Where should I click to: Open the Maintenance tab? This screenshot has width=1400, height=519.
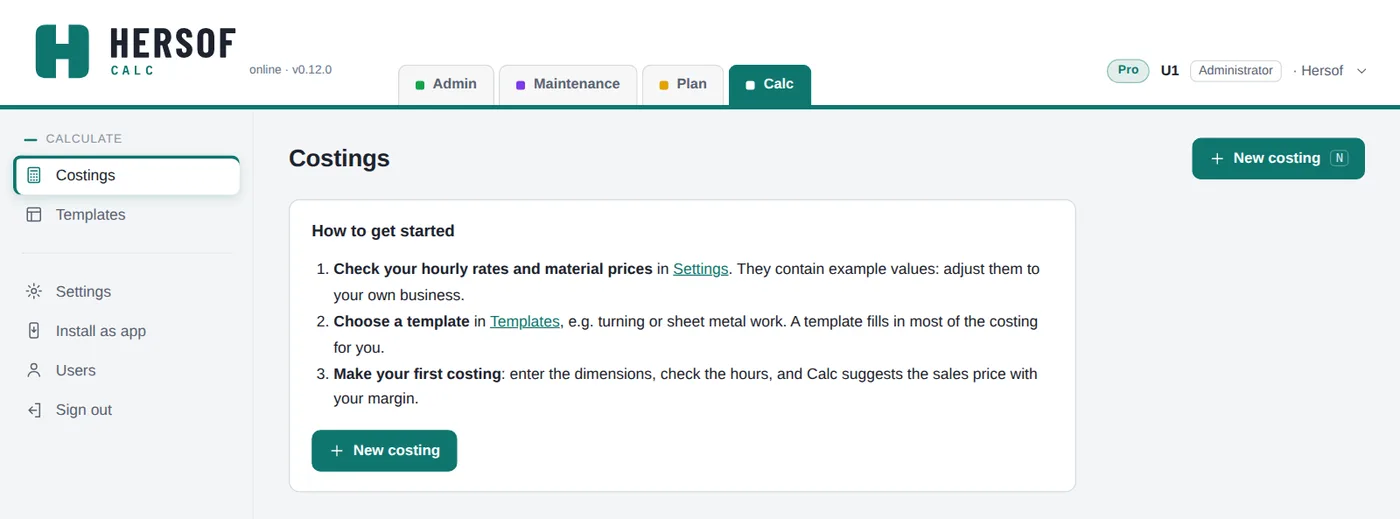[568, 84]
